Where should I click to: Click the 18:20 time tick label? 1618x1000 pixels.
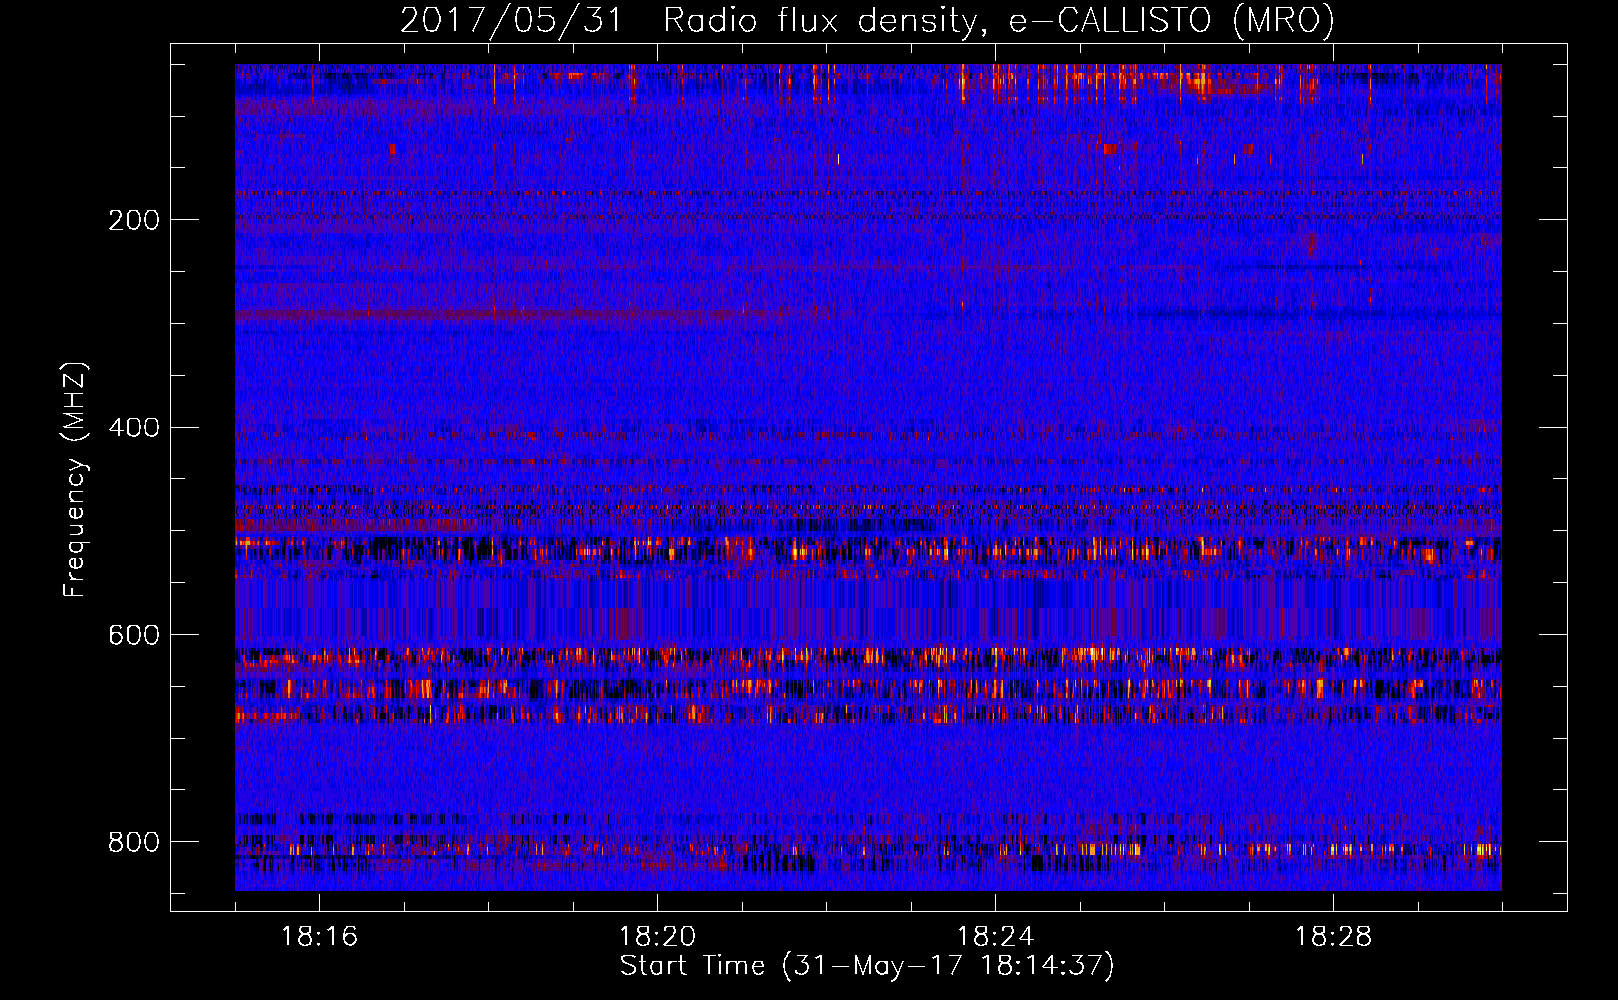click(657, 937)
